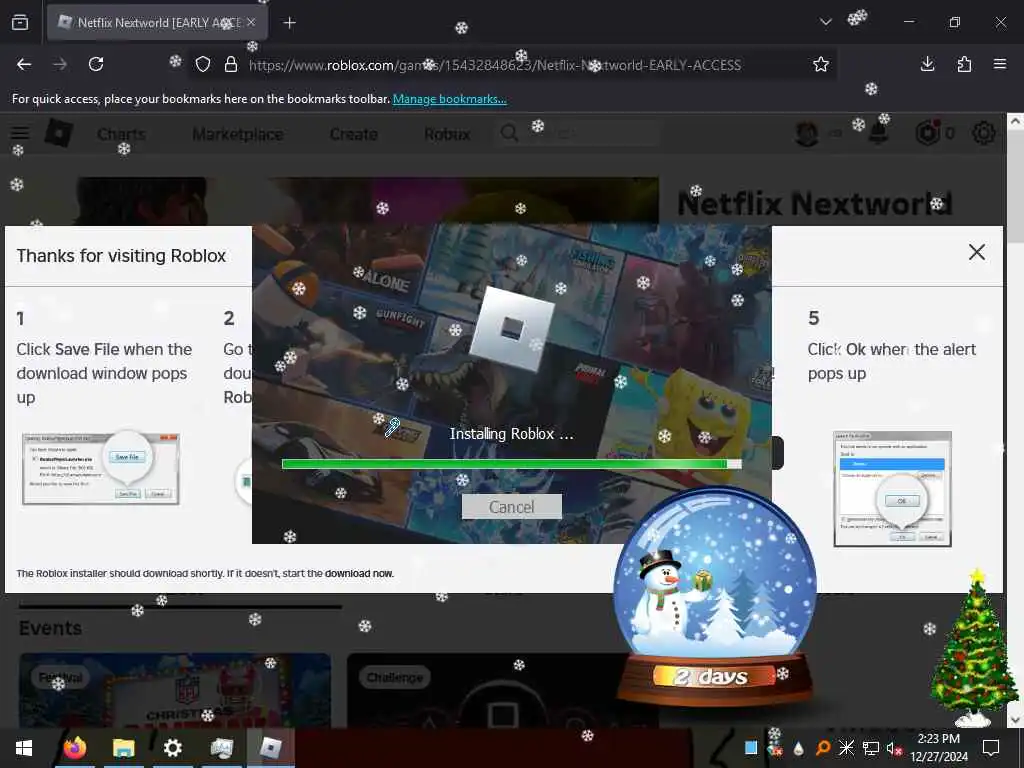Click the Roblox logo home icon

point(58,133)
